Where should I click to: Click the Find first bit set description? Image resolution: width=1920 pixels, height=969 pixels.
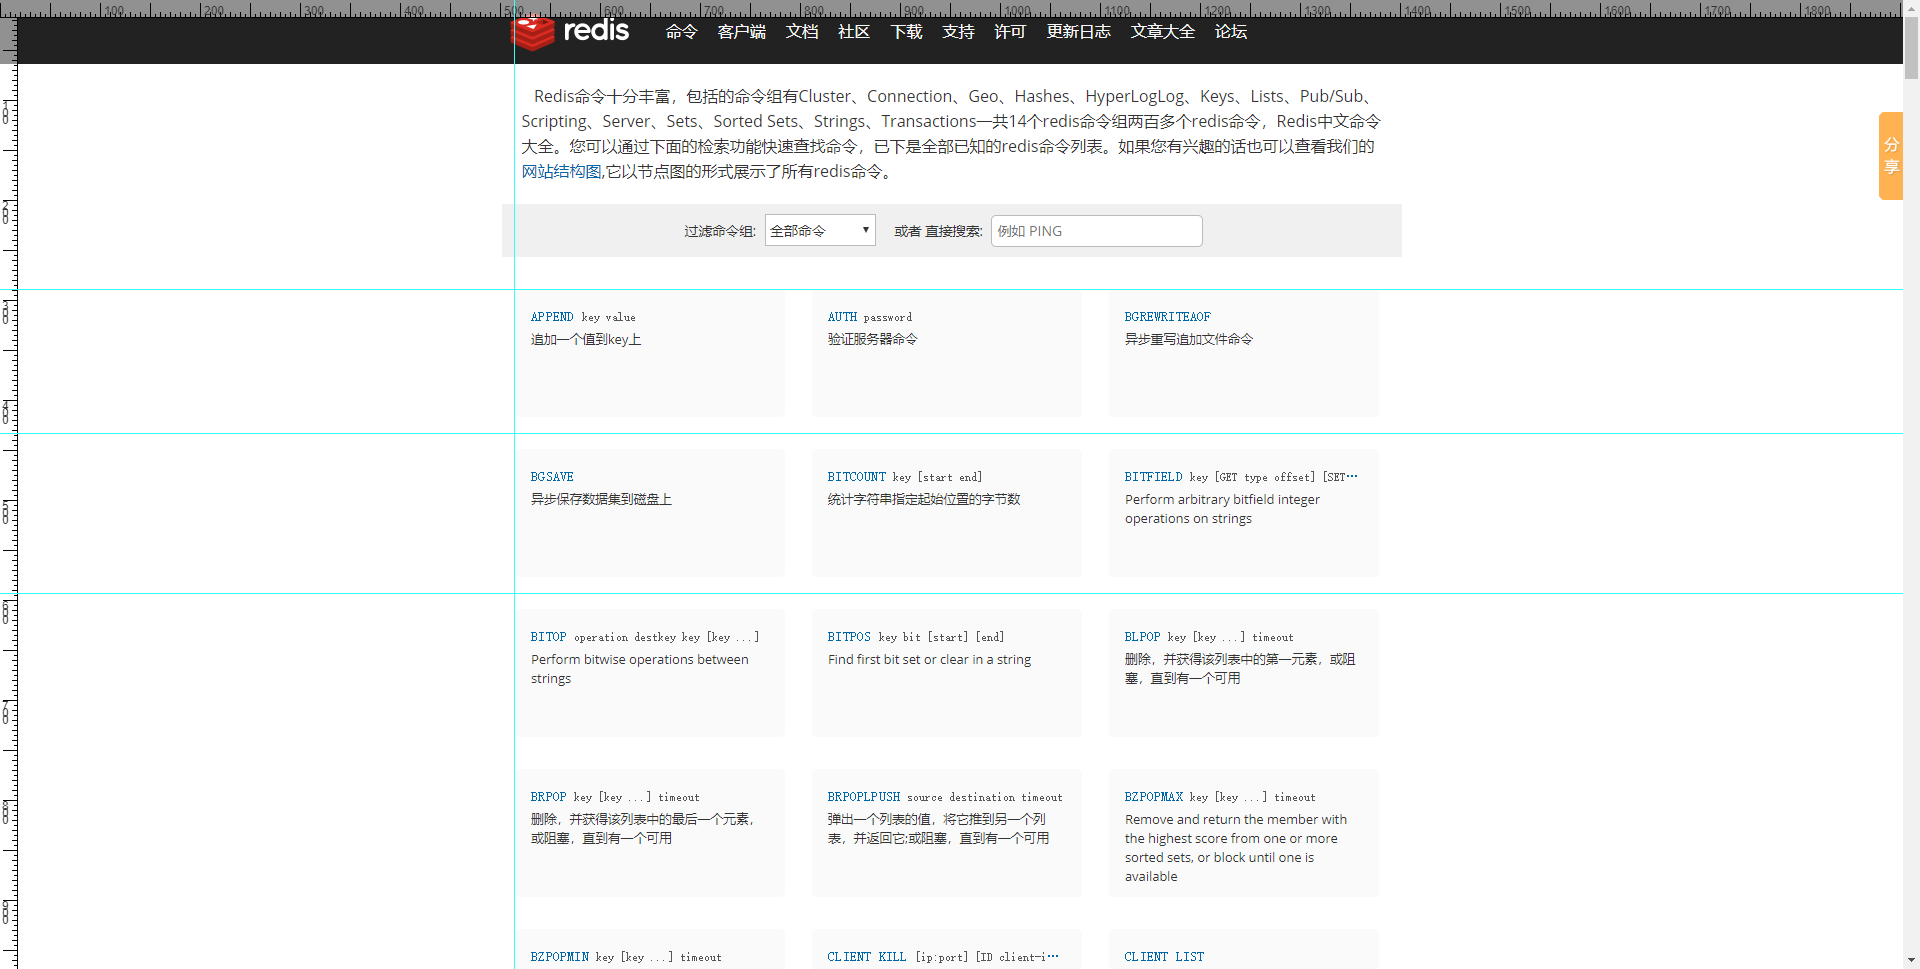(x=929, y=660)
